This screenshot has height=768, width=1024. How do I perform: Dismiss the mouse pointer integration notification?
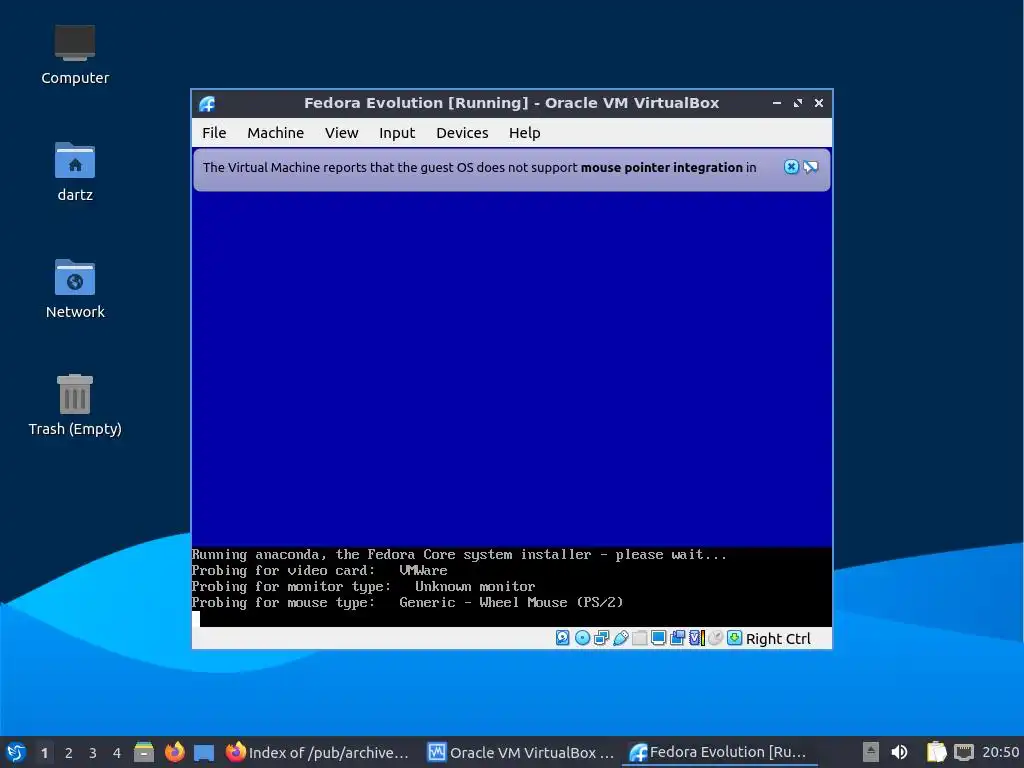pyautogui.click(x=791, y=167)
